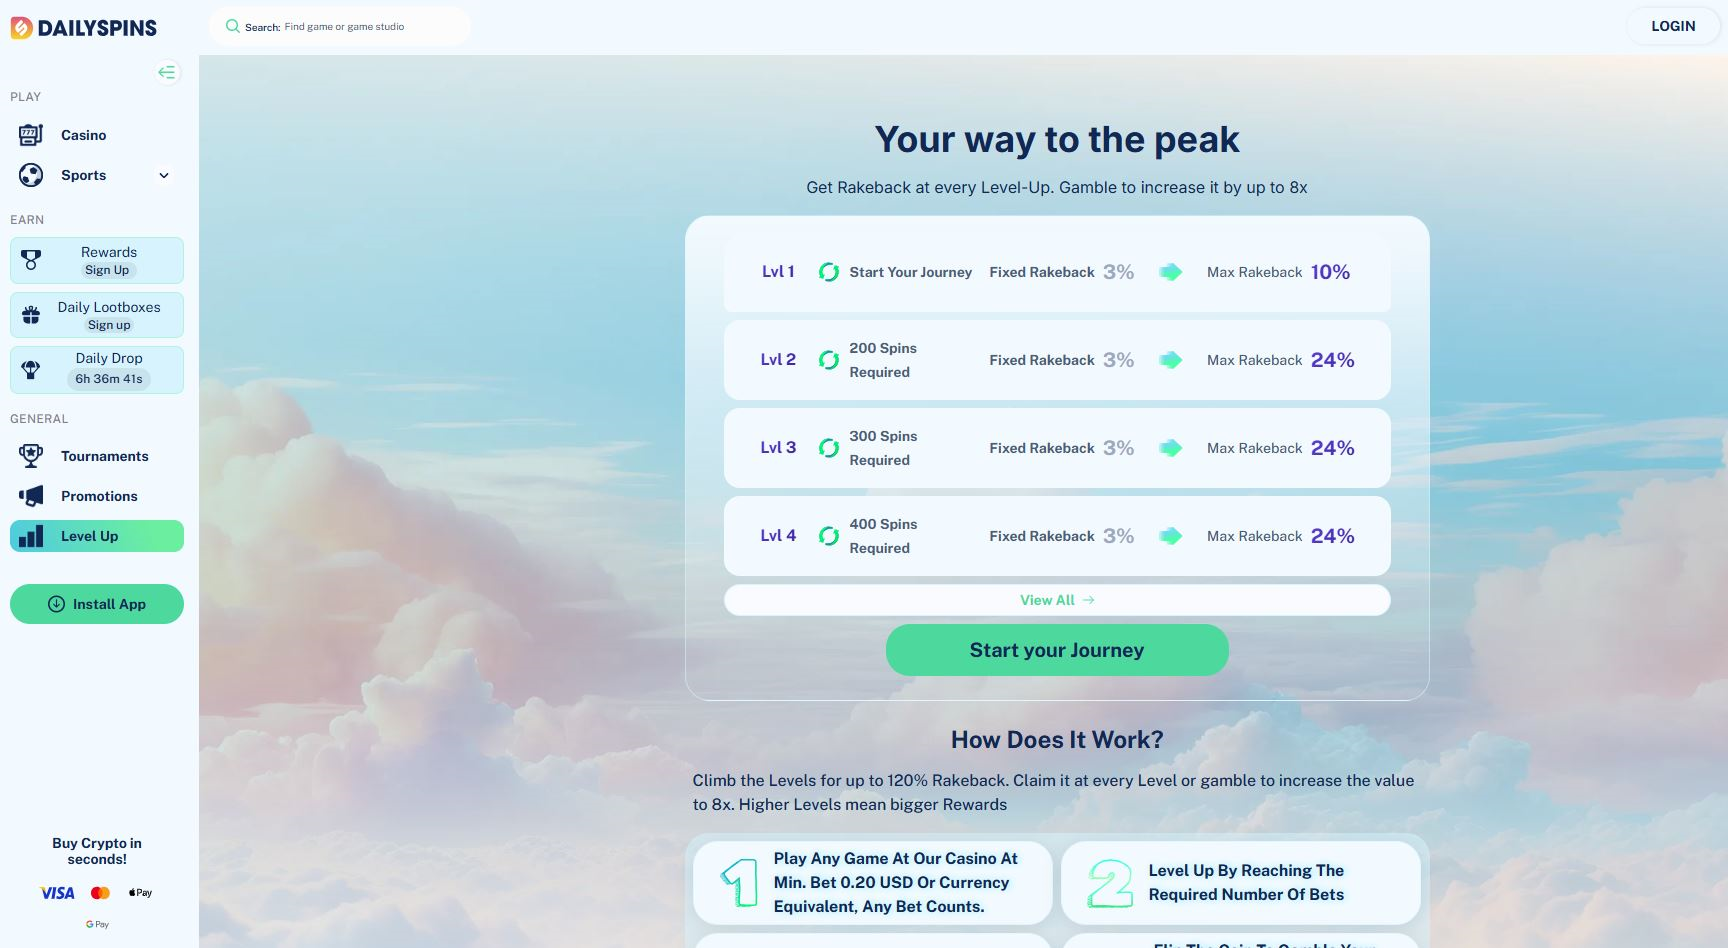Click the Daily Lootboxes gift icon
The height and width of the screenshot is (948, 1728).
tap(31, 315)
